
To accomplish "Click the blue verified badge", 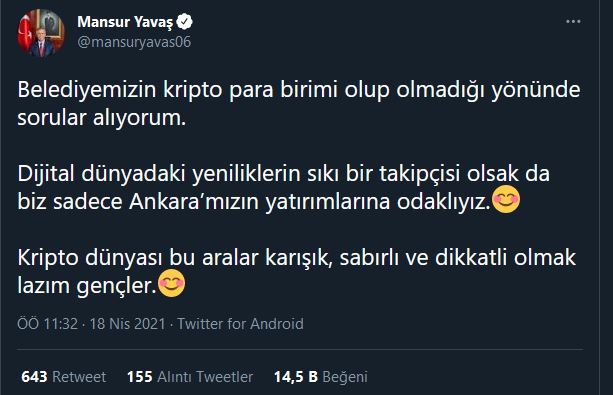I will [x=185, y=22].
